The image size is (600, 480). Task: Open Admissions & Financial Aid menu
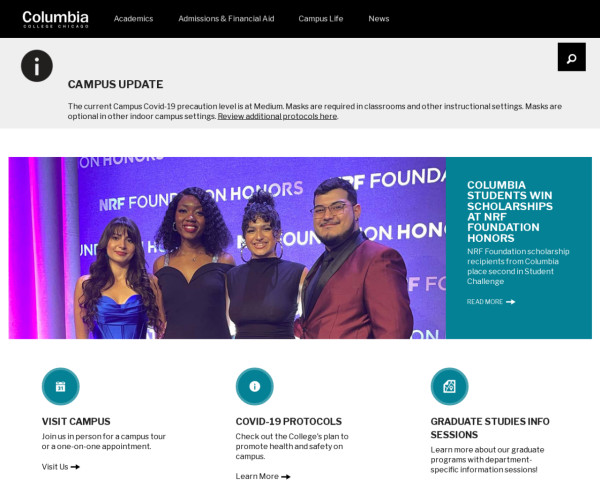click(x=226, y=19)
